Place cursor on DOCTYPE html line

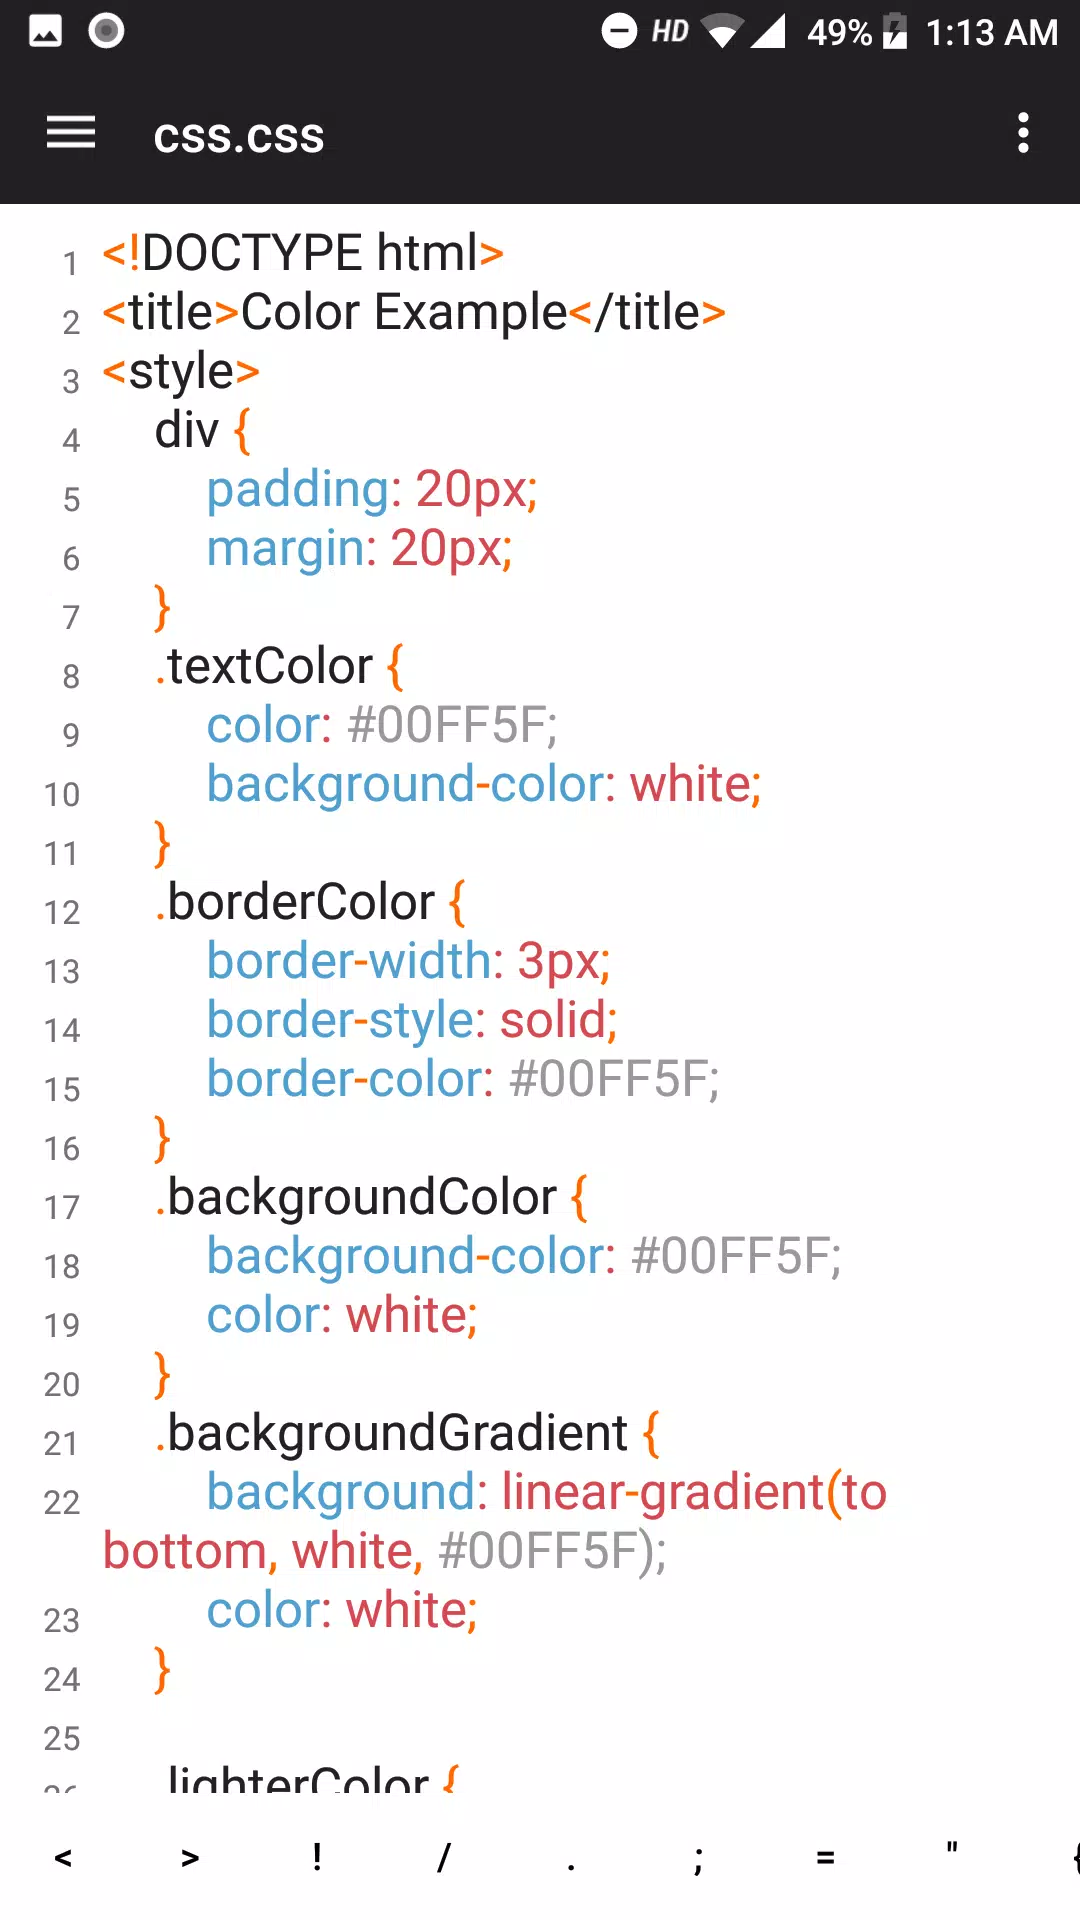point(302,253)
